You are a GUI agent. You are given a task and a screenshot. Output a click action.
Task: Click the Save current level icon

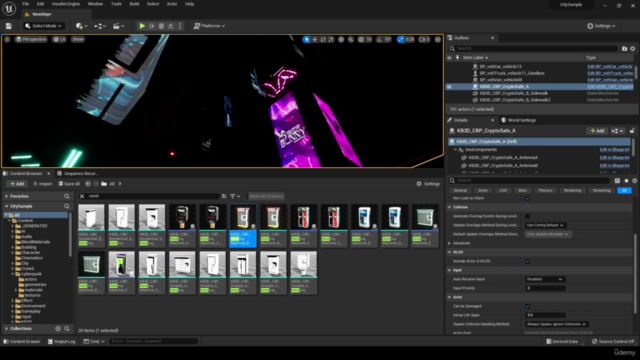[x=9, y=26]
